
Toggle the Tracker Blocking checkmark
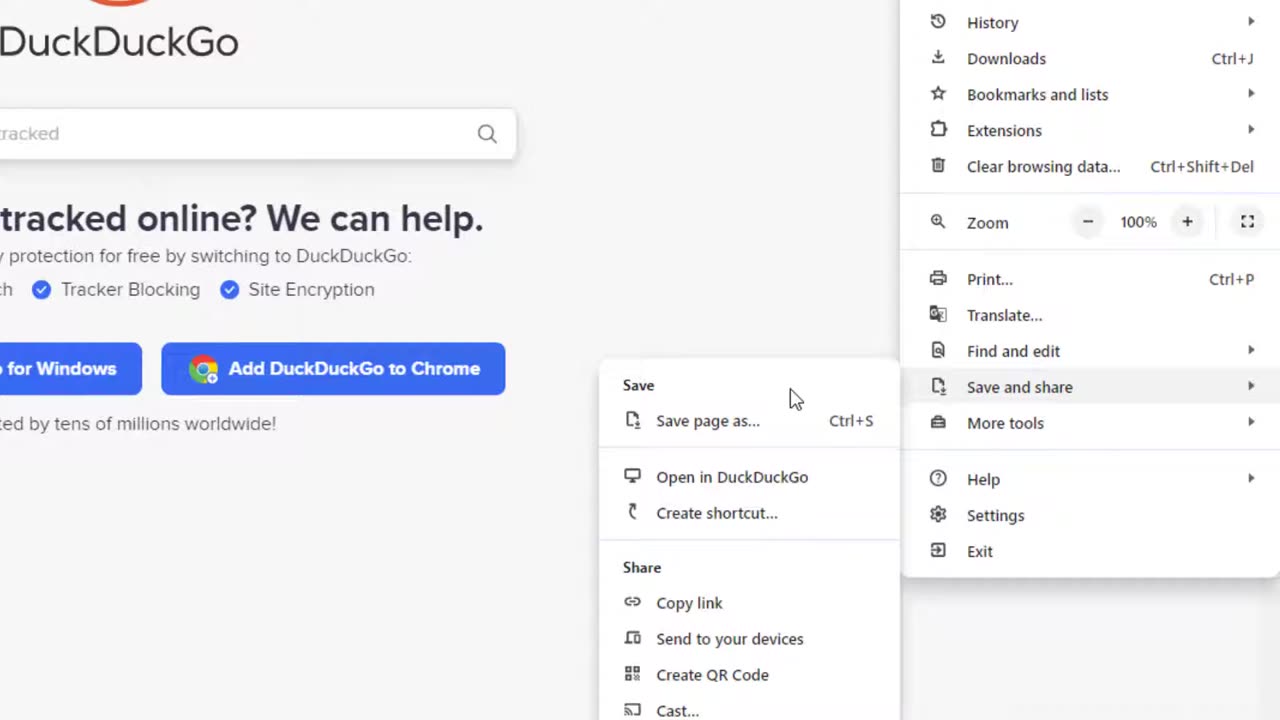[41, 290]
